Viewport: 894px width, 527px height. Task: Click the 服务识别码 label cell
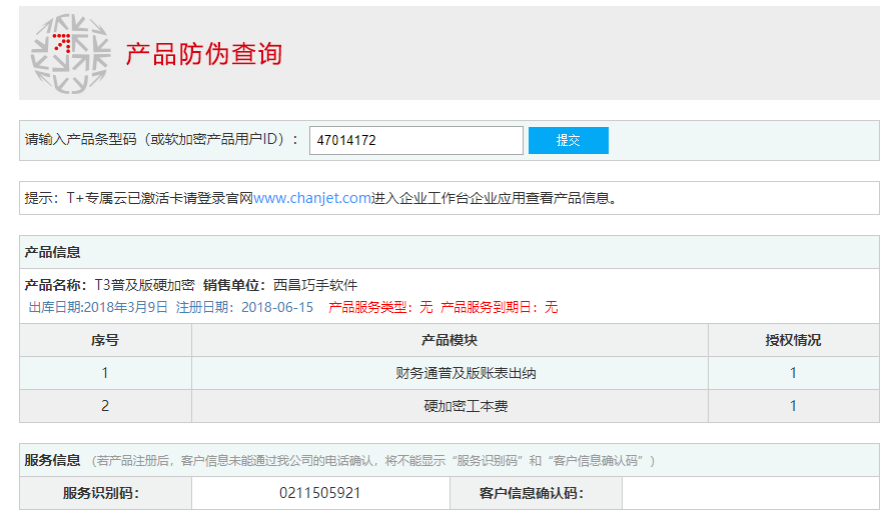coord(105,493)
